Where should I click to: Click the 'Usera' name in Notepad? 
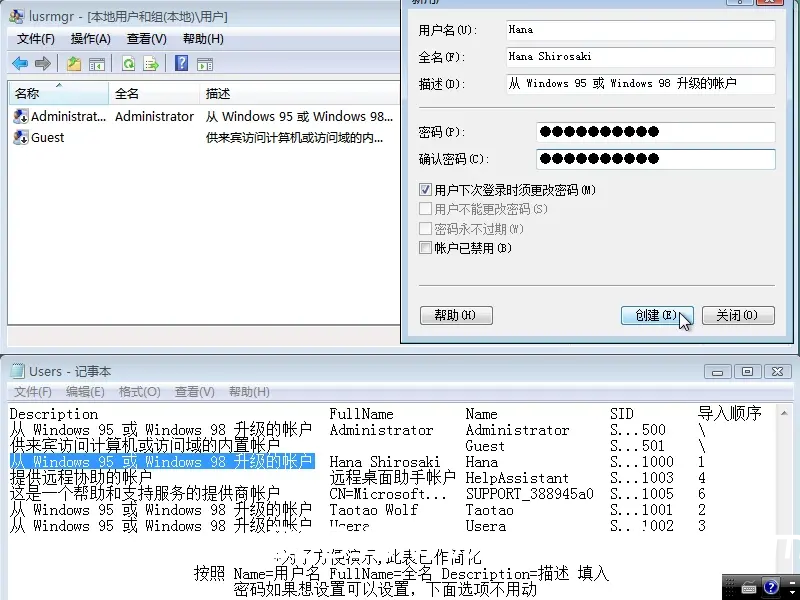486,526
